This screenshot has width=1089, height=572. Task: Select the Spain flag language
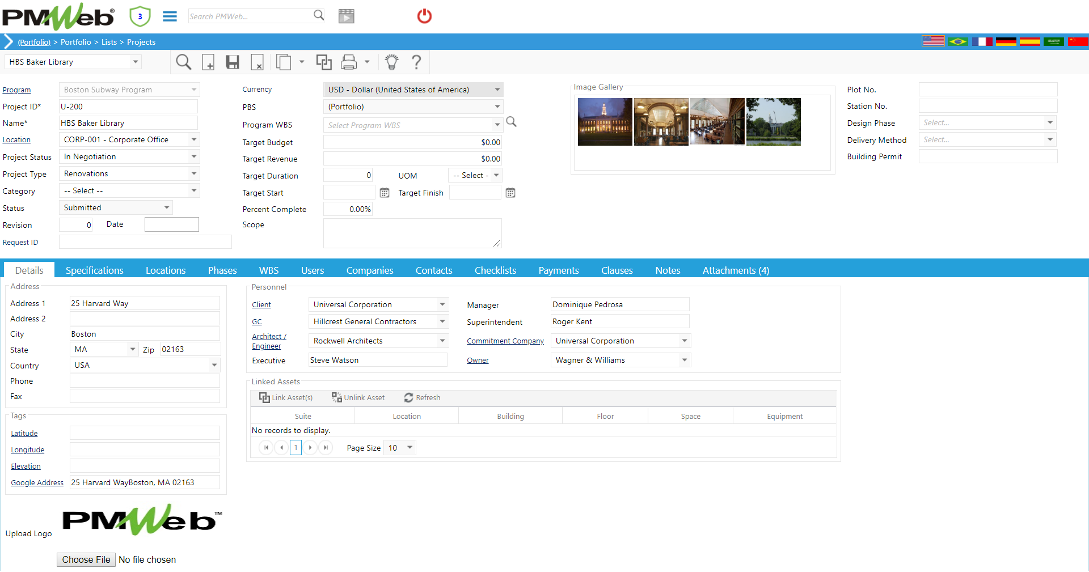[1030, 42]
